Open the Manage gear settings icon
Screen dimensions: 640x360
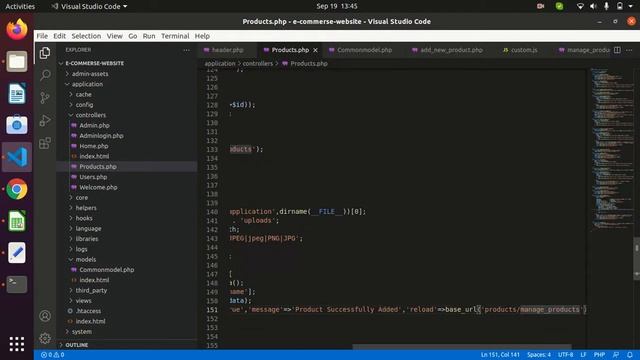(x=45, y=338)
